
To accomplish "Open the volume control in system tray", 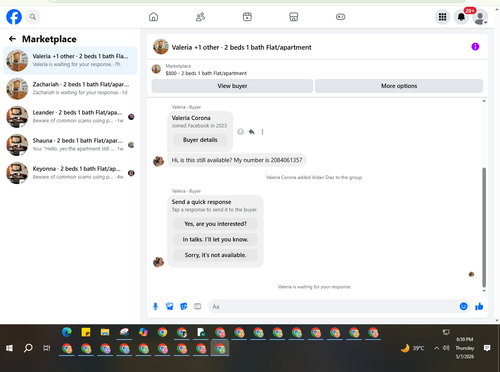I will point(446,348).
